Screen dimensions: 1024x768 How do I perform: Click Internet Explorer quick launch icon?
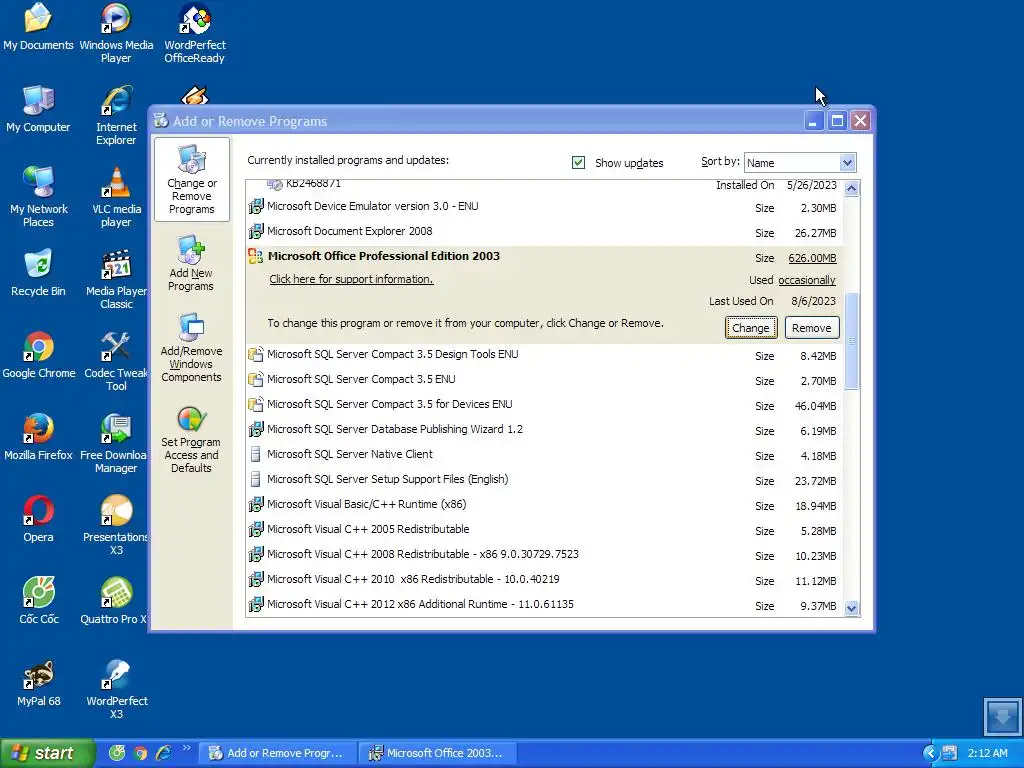(x=163, y=753)
